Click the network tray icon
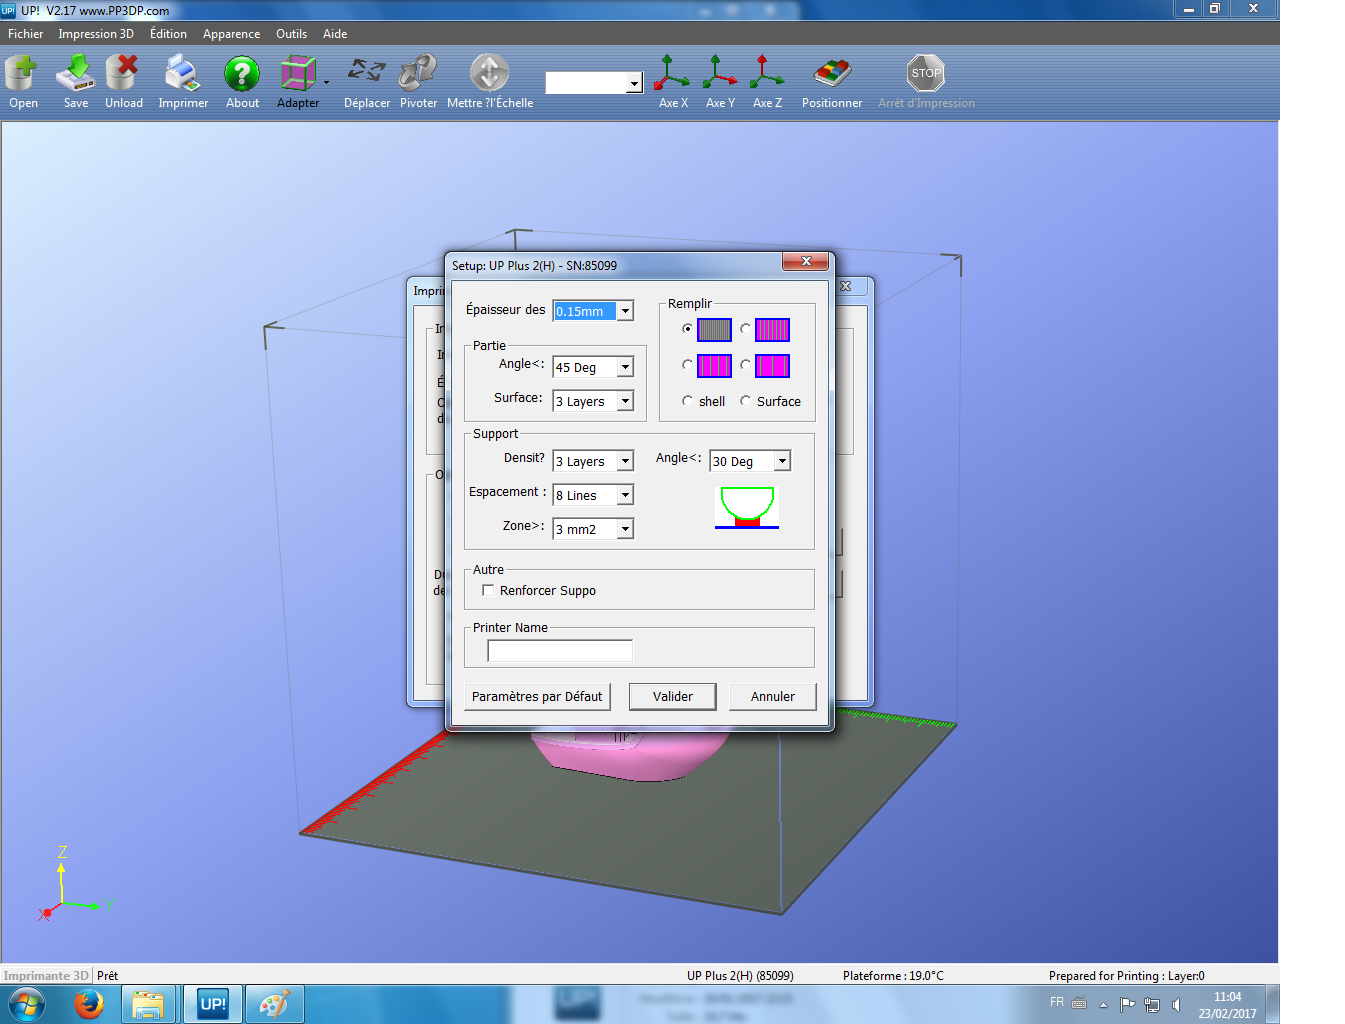The height and width of the screenshot is (1024, 1345). pyautogui.click(x=1152, y=1004)
